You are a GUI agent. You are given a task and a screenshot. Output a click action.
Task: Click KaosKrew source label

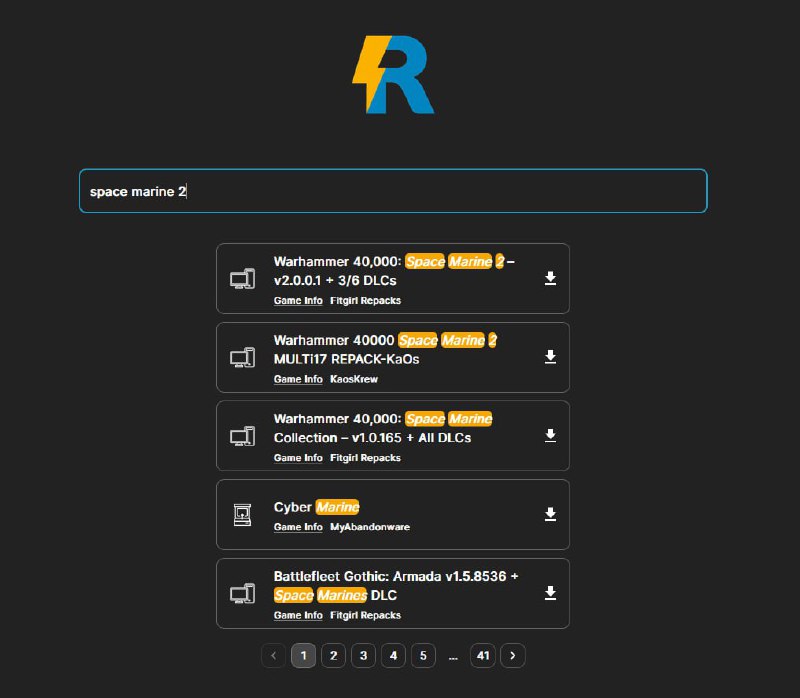[354, 379]
